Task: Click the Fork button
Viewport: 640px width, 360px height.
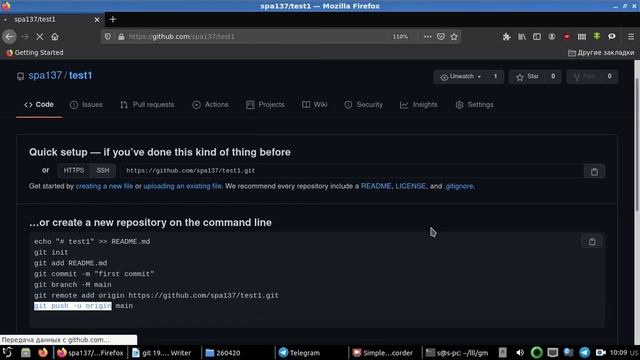Action: click(x=584, y=76)
